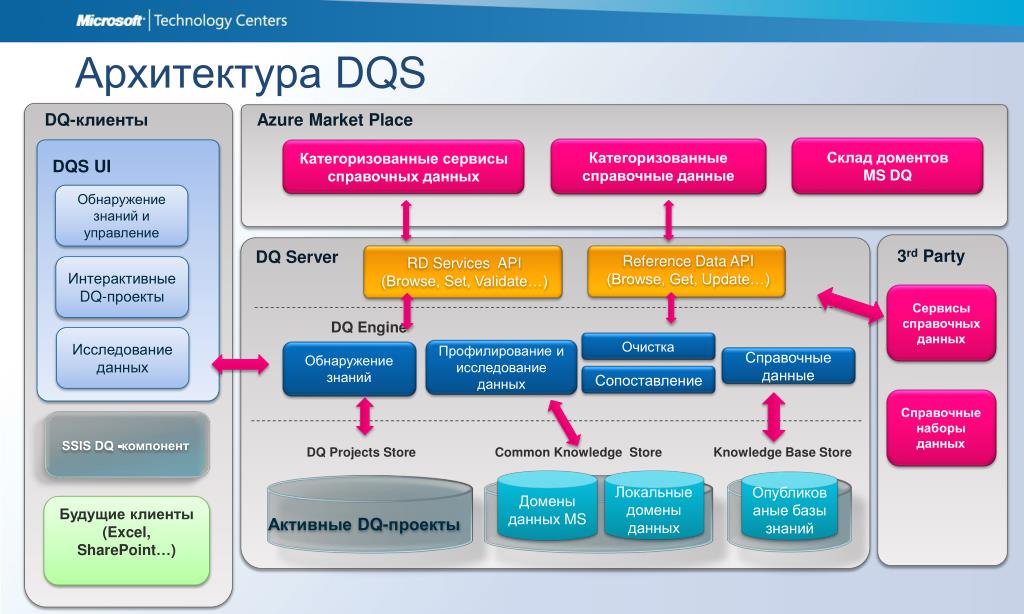1024x614 pixels.
Task: Select the 'Справочные наборы данных' 3rd Party box
Action: (x=941, y=428)
